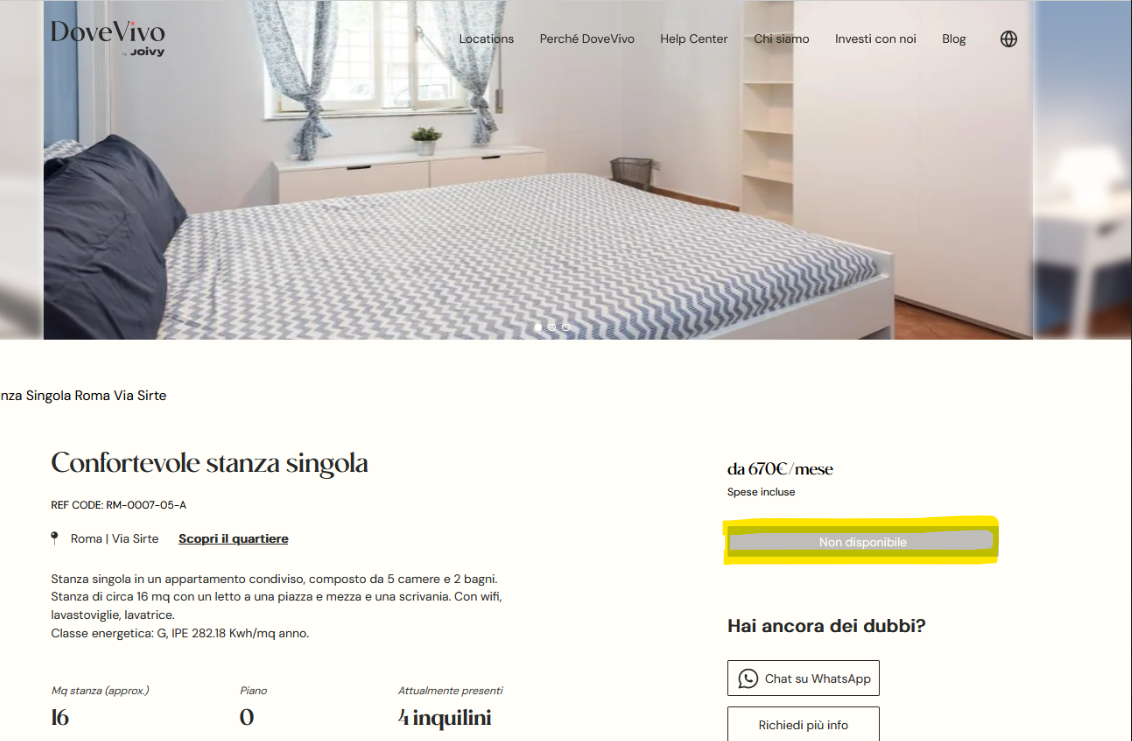Open the Locations menu

coord(487,39)
